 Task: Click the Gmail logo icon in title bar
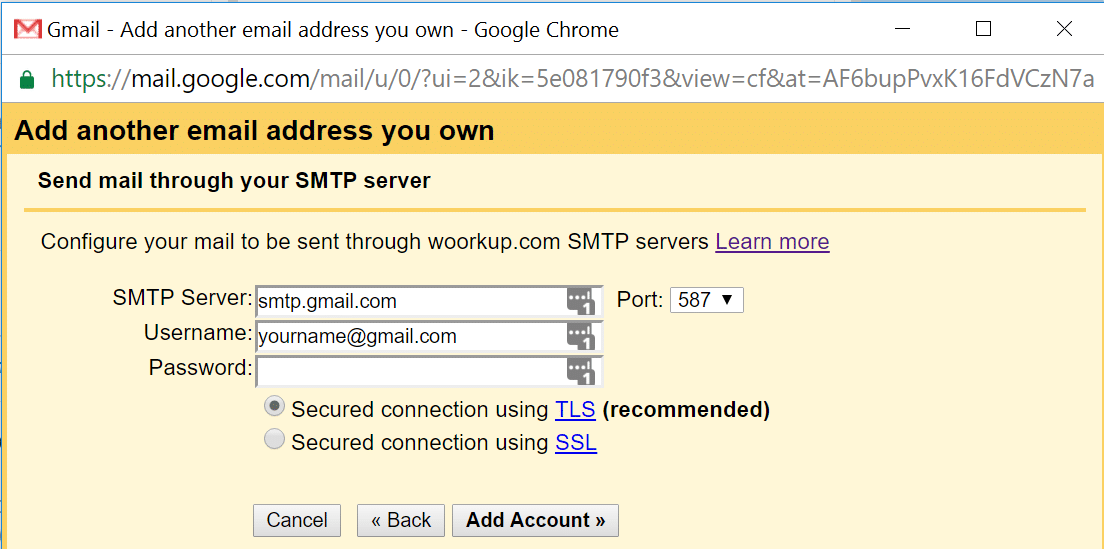click(27, 29)
